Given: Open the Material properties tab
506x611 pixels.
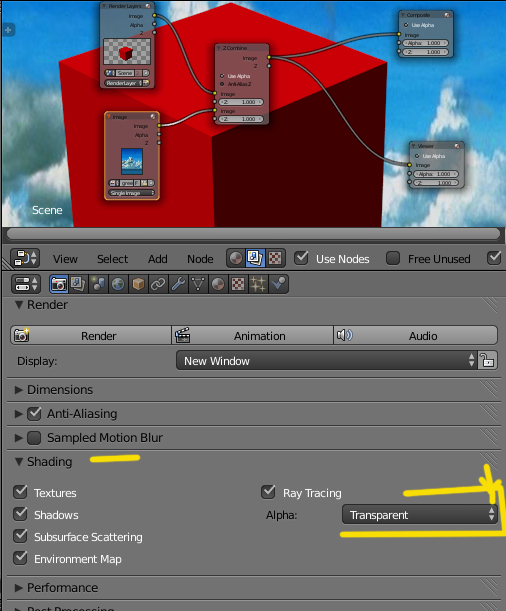Looking at the screenshot, I should [218, 284].
